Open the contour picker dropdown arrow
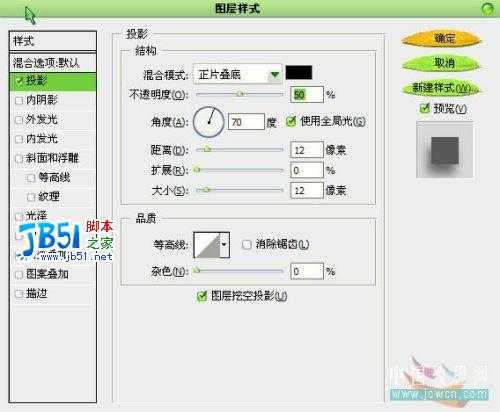This screenshot has width=500, height=412. click(225, 245)
